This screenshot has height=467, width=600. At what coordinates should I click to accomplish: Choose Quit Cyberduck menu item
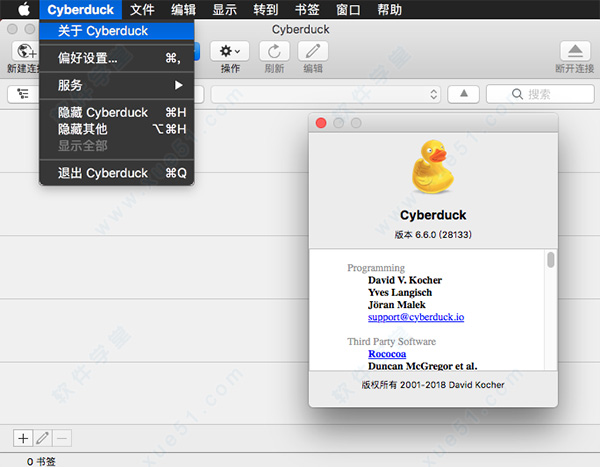pyautogui.click(x=117, y=173)
